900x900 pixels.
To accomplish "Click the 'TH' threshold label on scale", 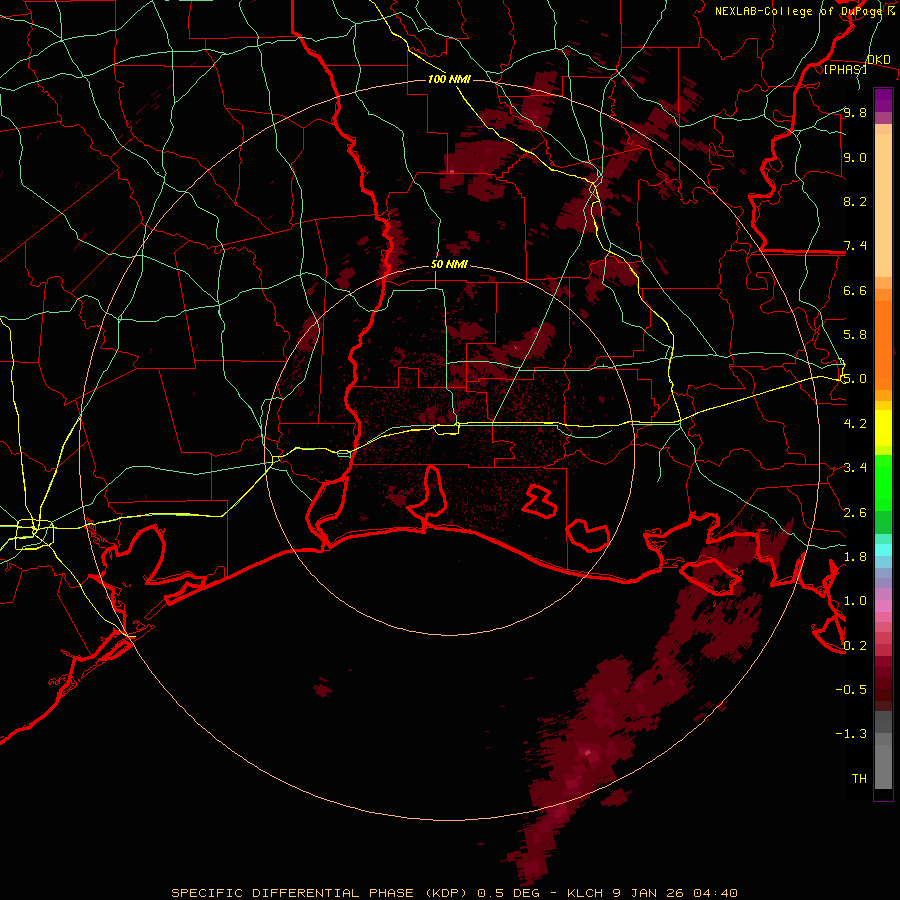I will (859, 779).
